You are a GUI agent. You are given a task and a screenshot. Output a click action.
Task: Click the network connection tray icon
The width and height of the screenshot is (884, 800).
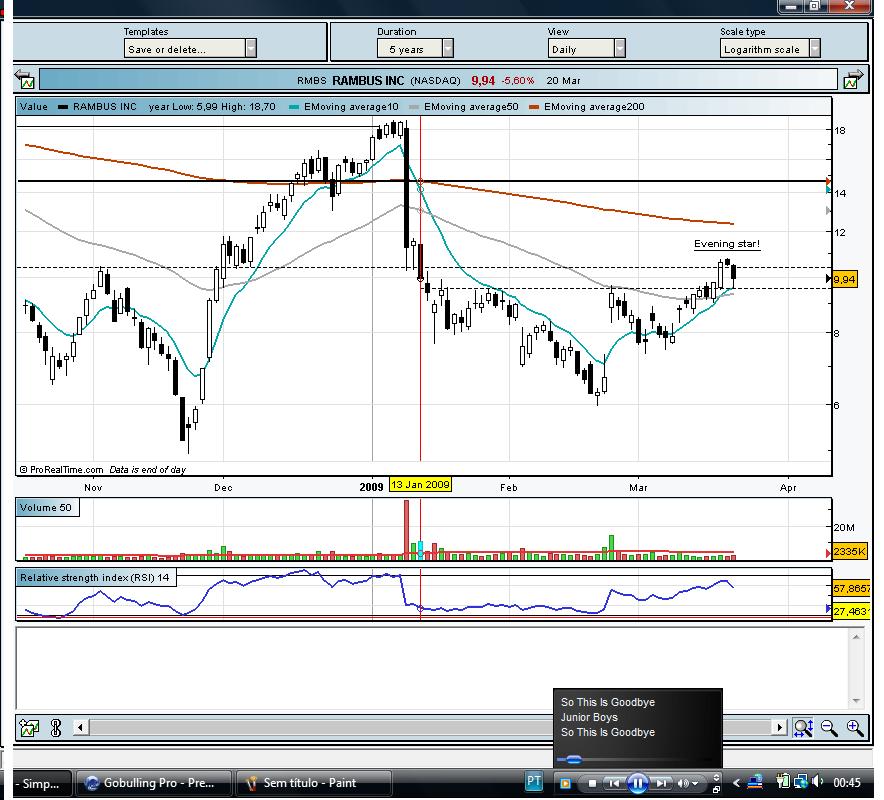click(x=801, y=782)
